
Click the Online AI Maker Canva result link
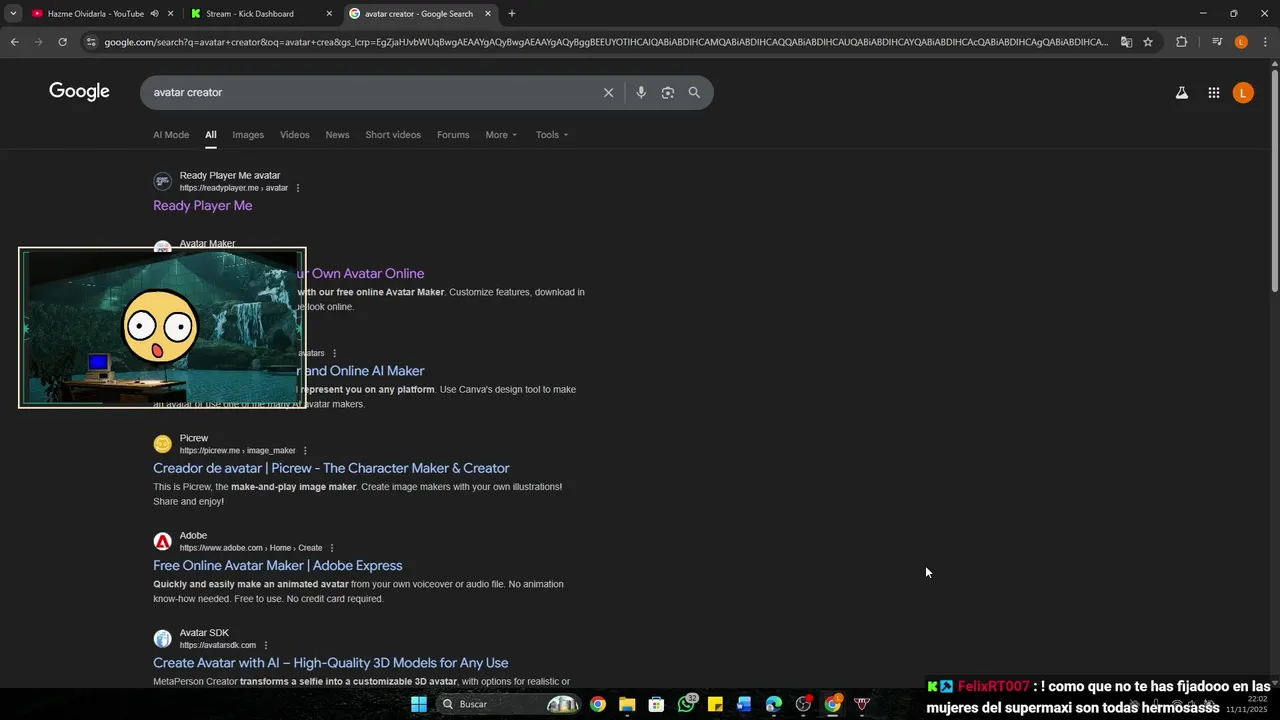360,371
